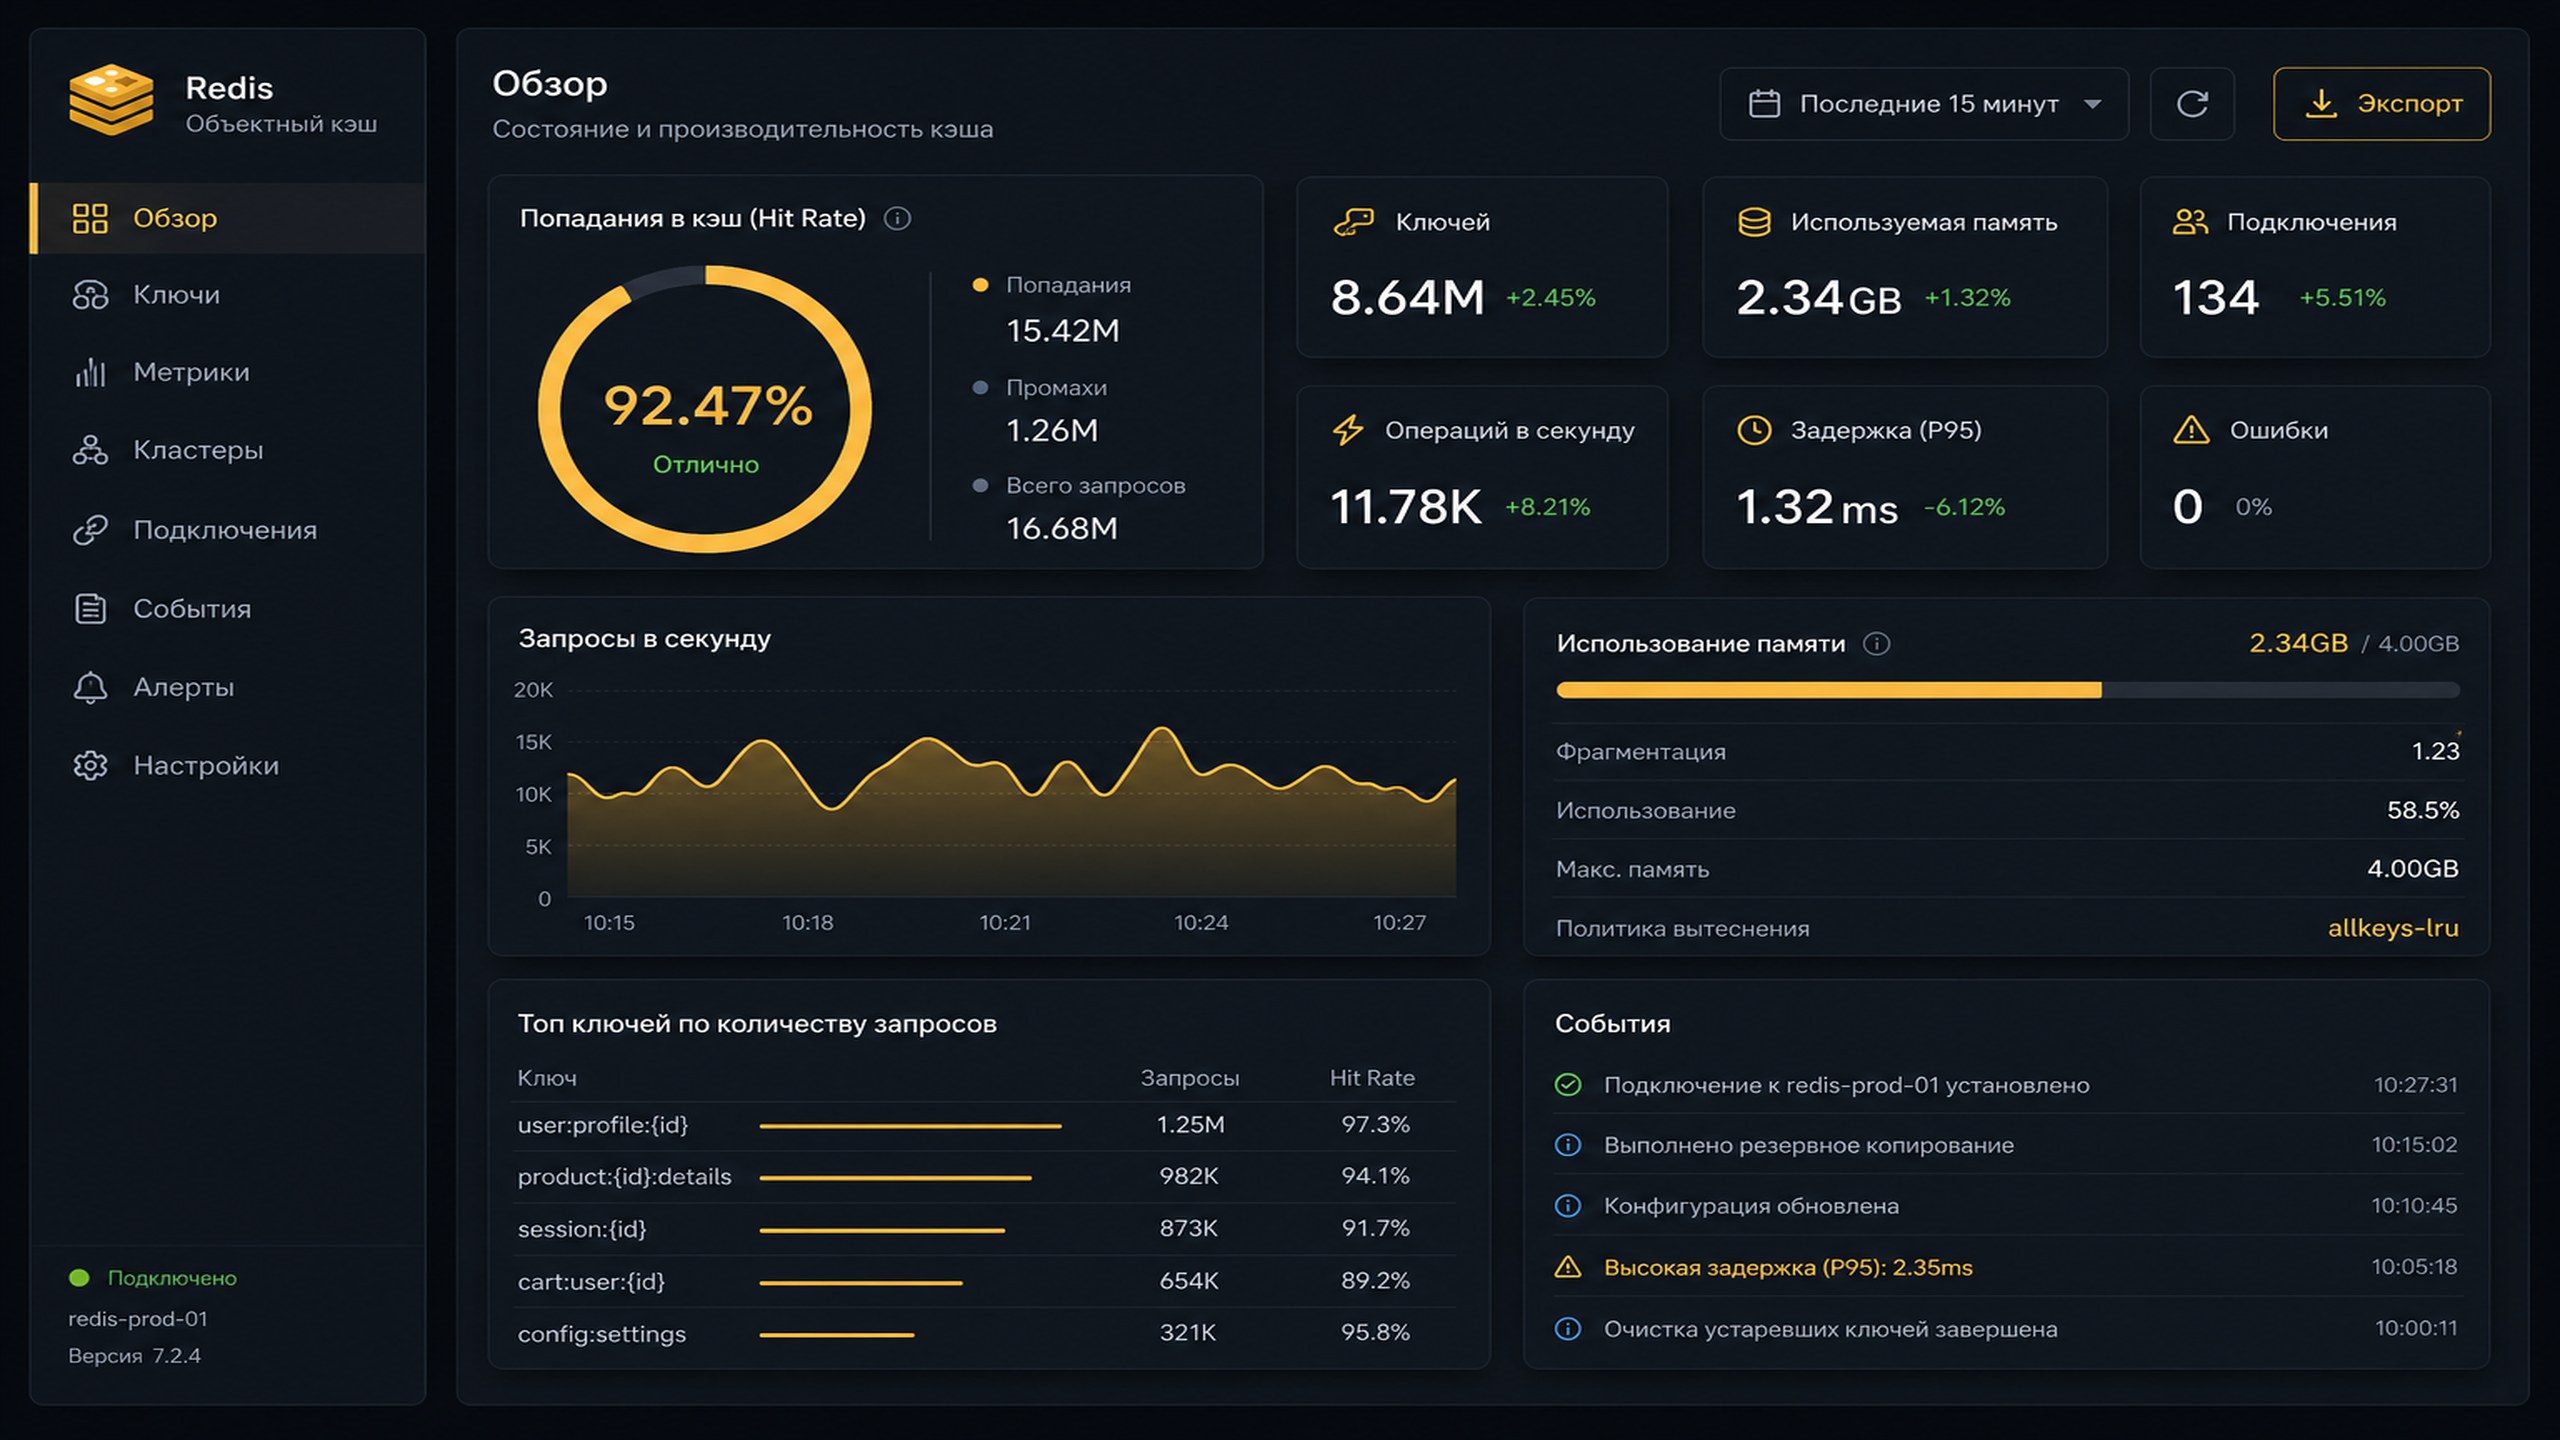Click the redis-prod-01 server name in sidebar
Screen dimensions: 2560x1440
coord(138,1319)
